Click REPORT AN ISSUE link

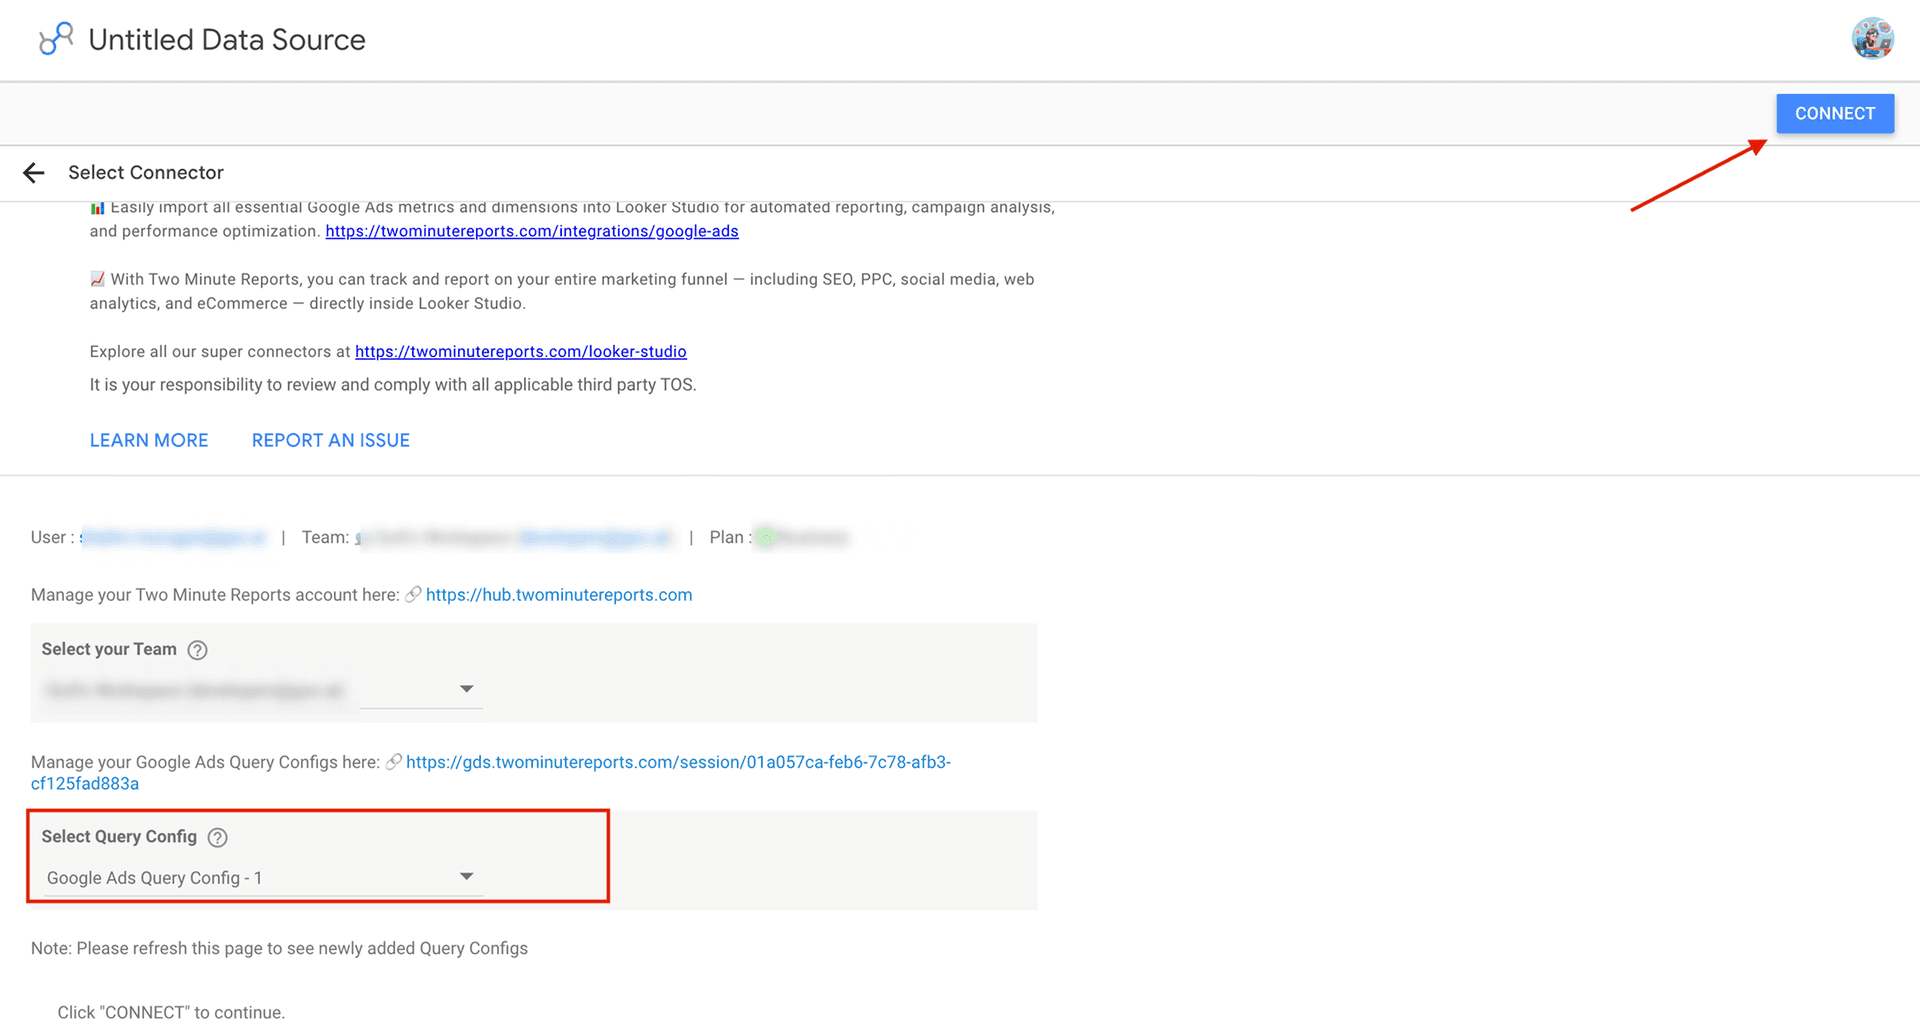[x=331, y=441]
